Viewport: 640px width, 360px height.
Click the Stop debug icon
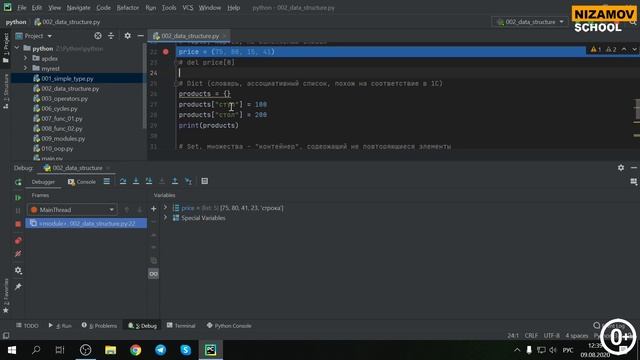click(18, 224)
